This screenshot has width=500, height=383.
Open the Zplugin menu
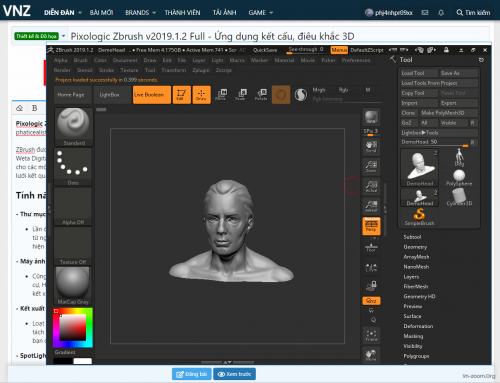point(201,70)
